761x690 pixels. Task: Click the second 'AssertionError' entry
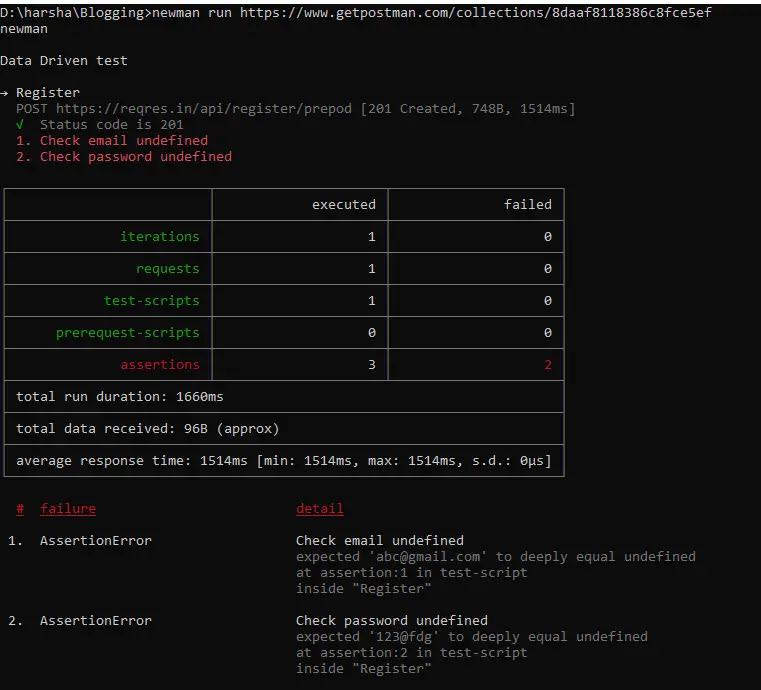point(96,621)
